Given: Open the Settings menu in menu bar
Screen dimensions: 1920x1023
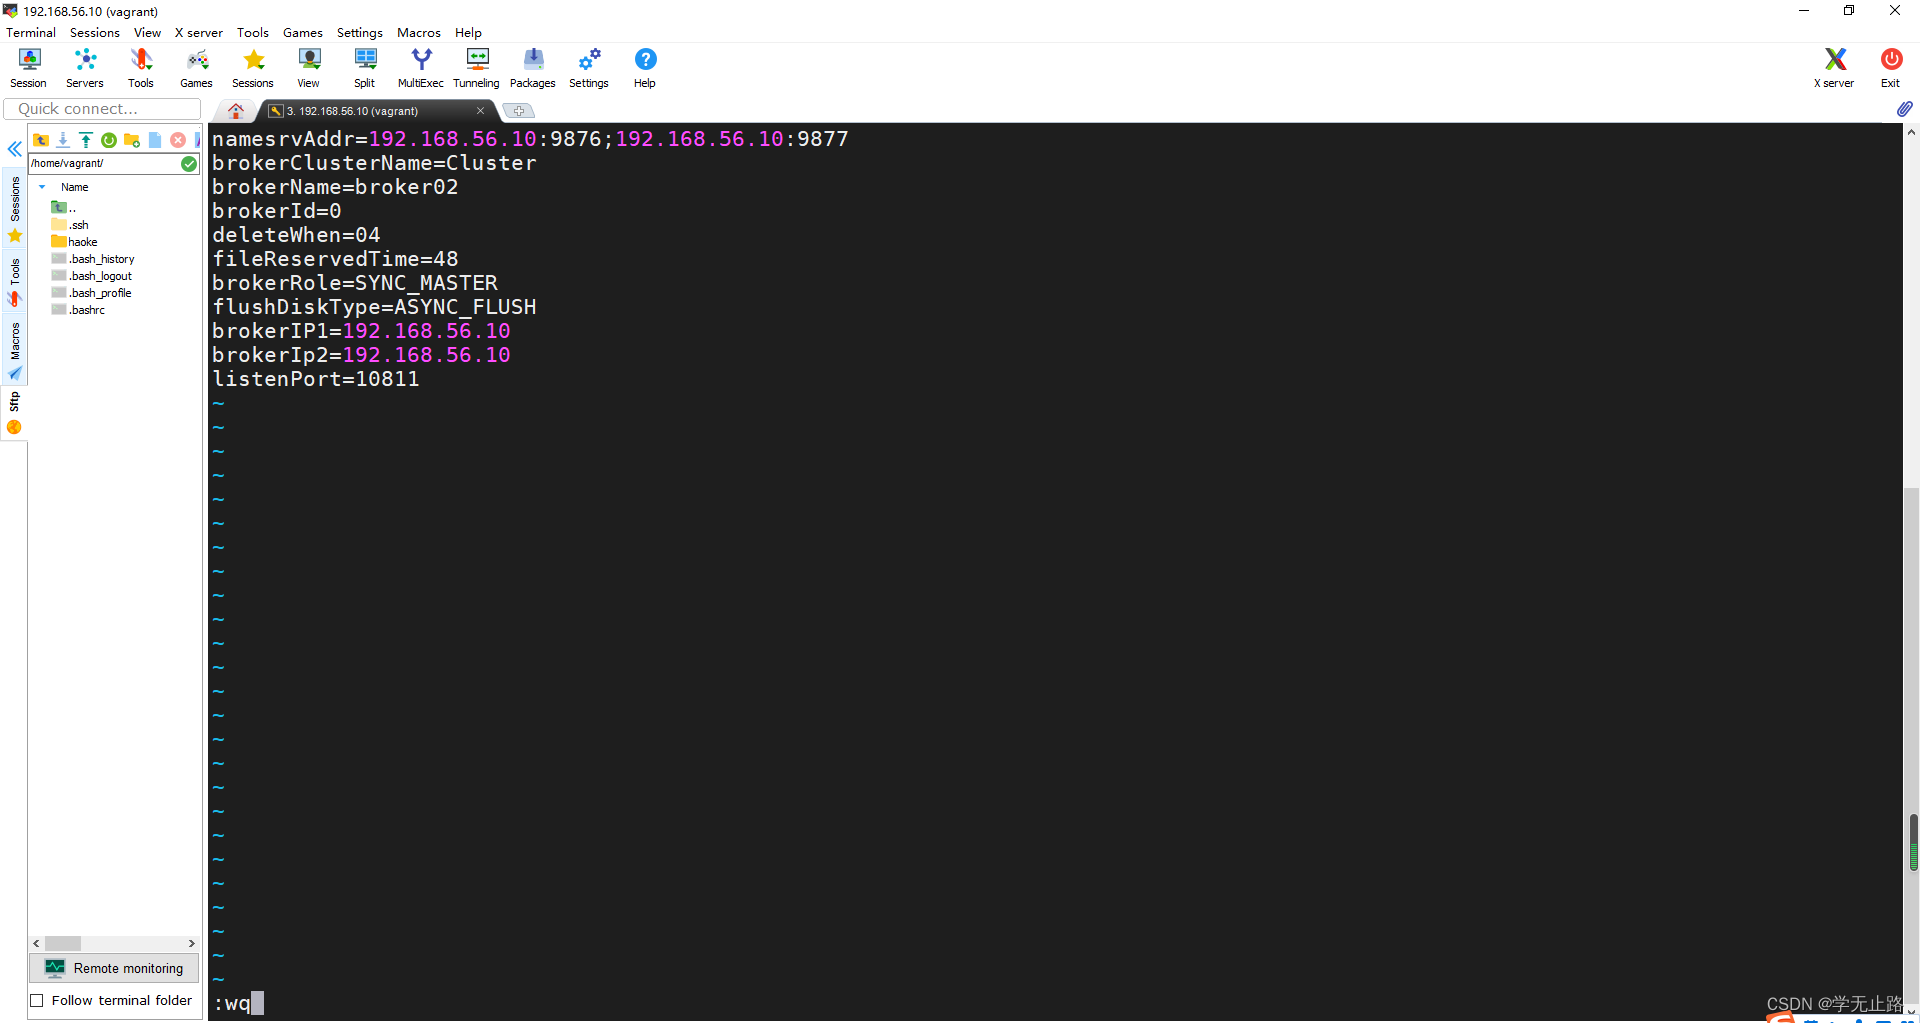Looking at the screenshot, I should pos(360,33).
